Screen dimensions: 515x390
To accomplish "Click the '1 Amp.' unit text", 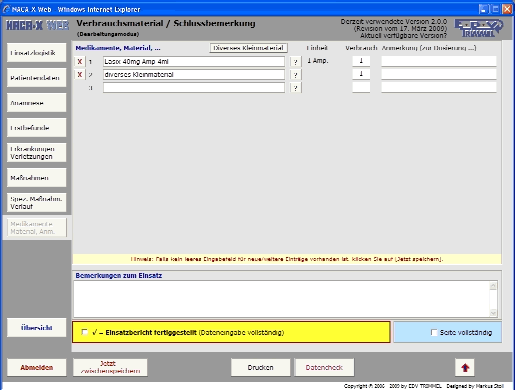I will (x=318, y=61).
